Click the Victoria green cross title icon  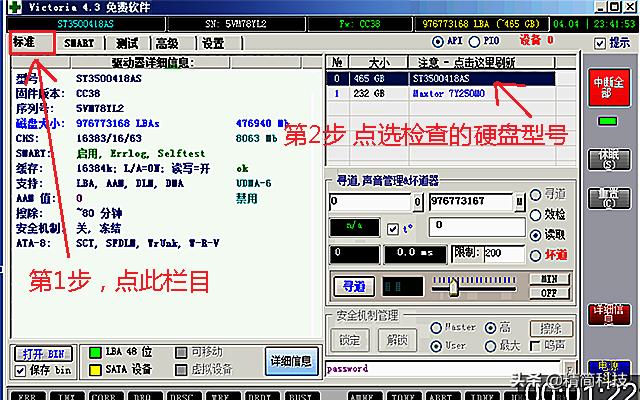coord(15,7)
